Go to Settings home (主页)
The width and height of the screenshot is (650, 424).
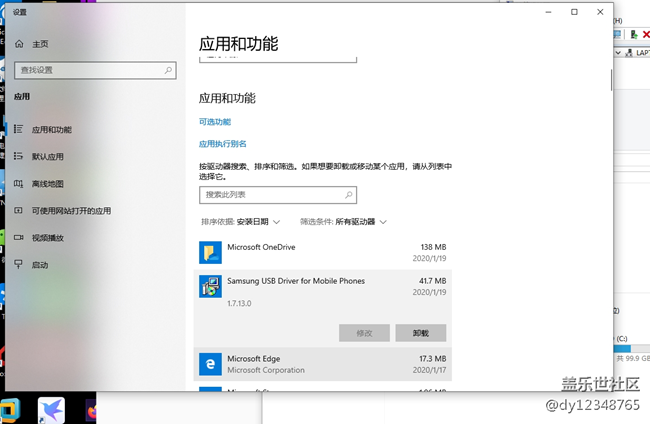coord(32,44)
